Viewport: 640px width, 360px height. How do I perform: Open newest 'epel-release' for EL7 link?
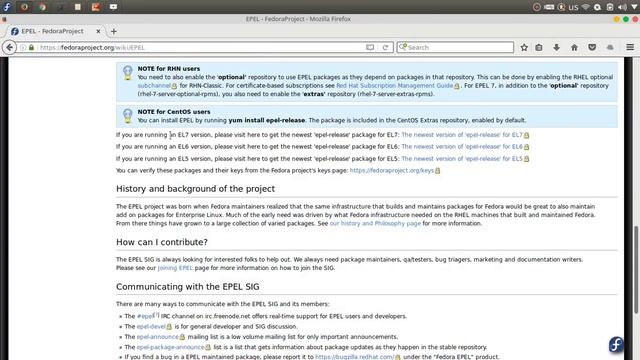[462, 135]
